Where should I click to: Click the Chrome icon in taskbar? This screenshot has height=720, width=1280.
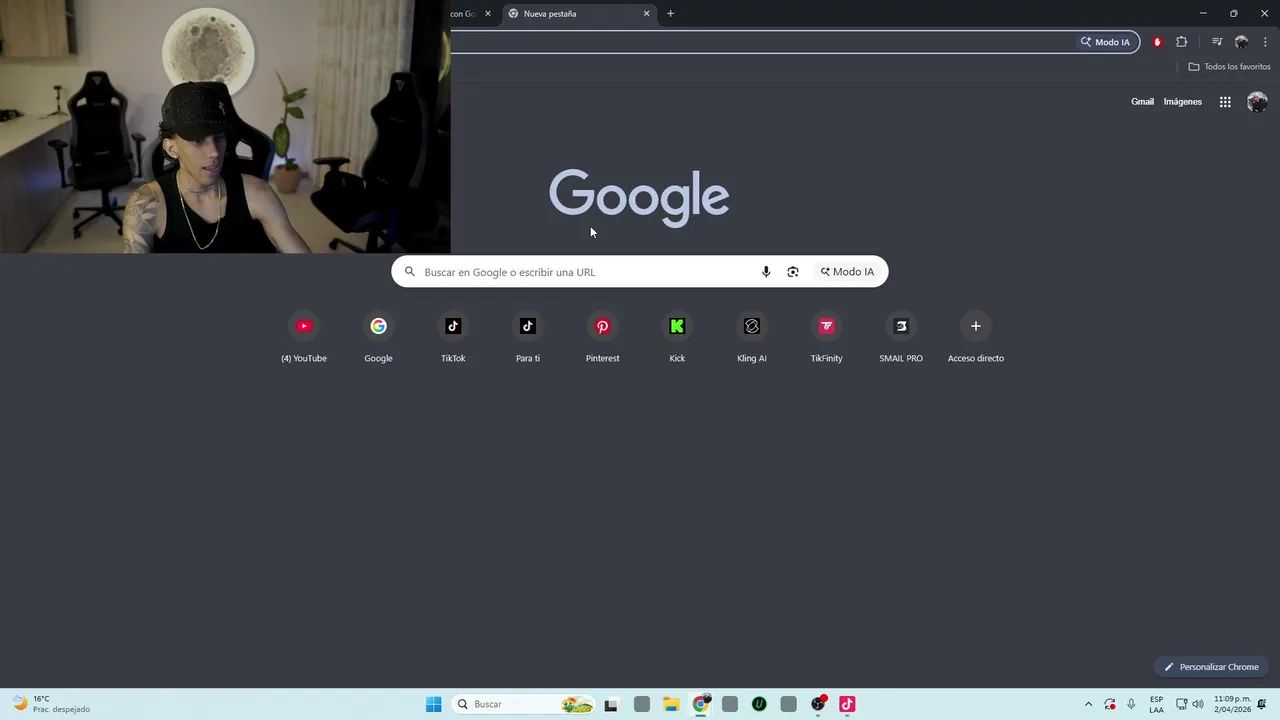click(x=701, y=704)
